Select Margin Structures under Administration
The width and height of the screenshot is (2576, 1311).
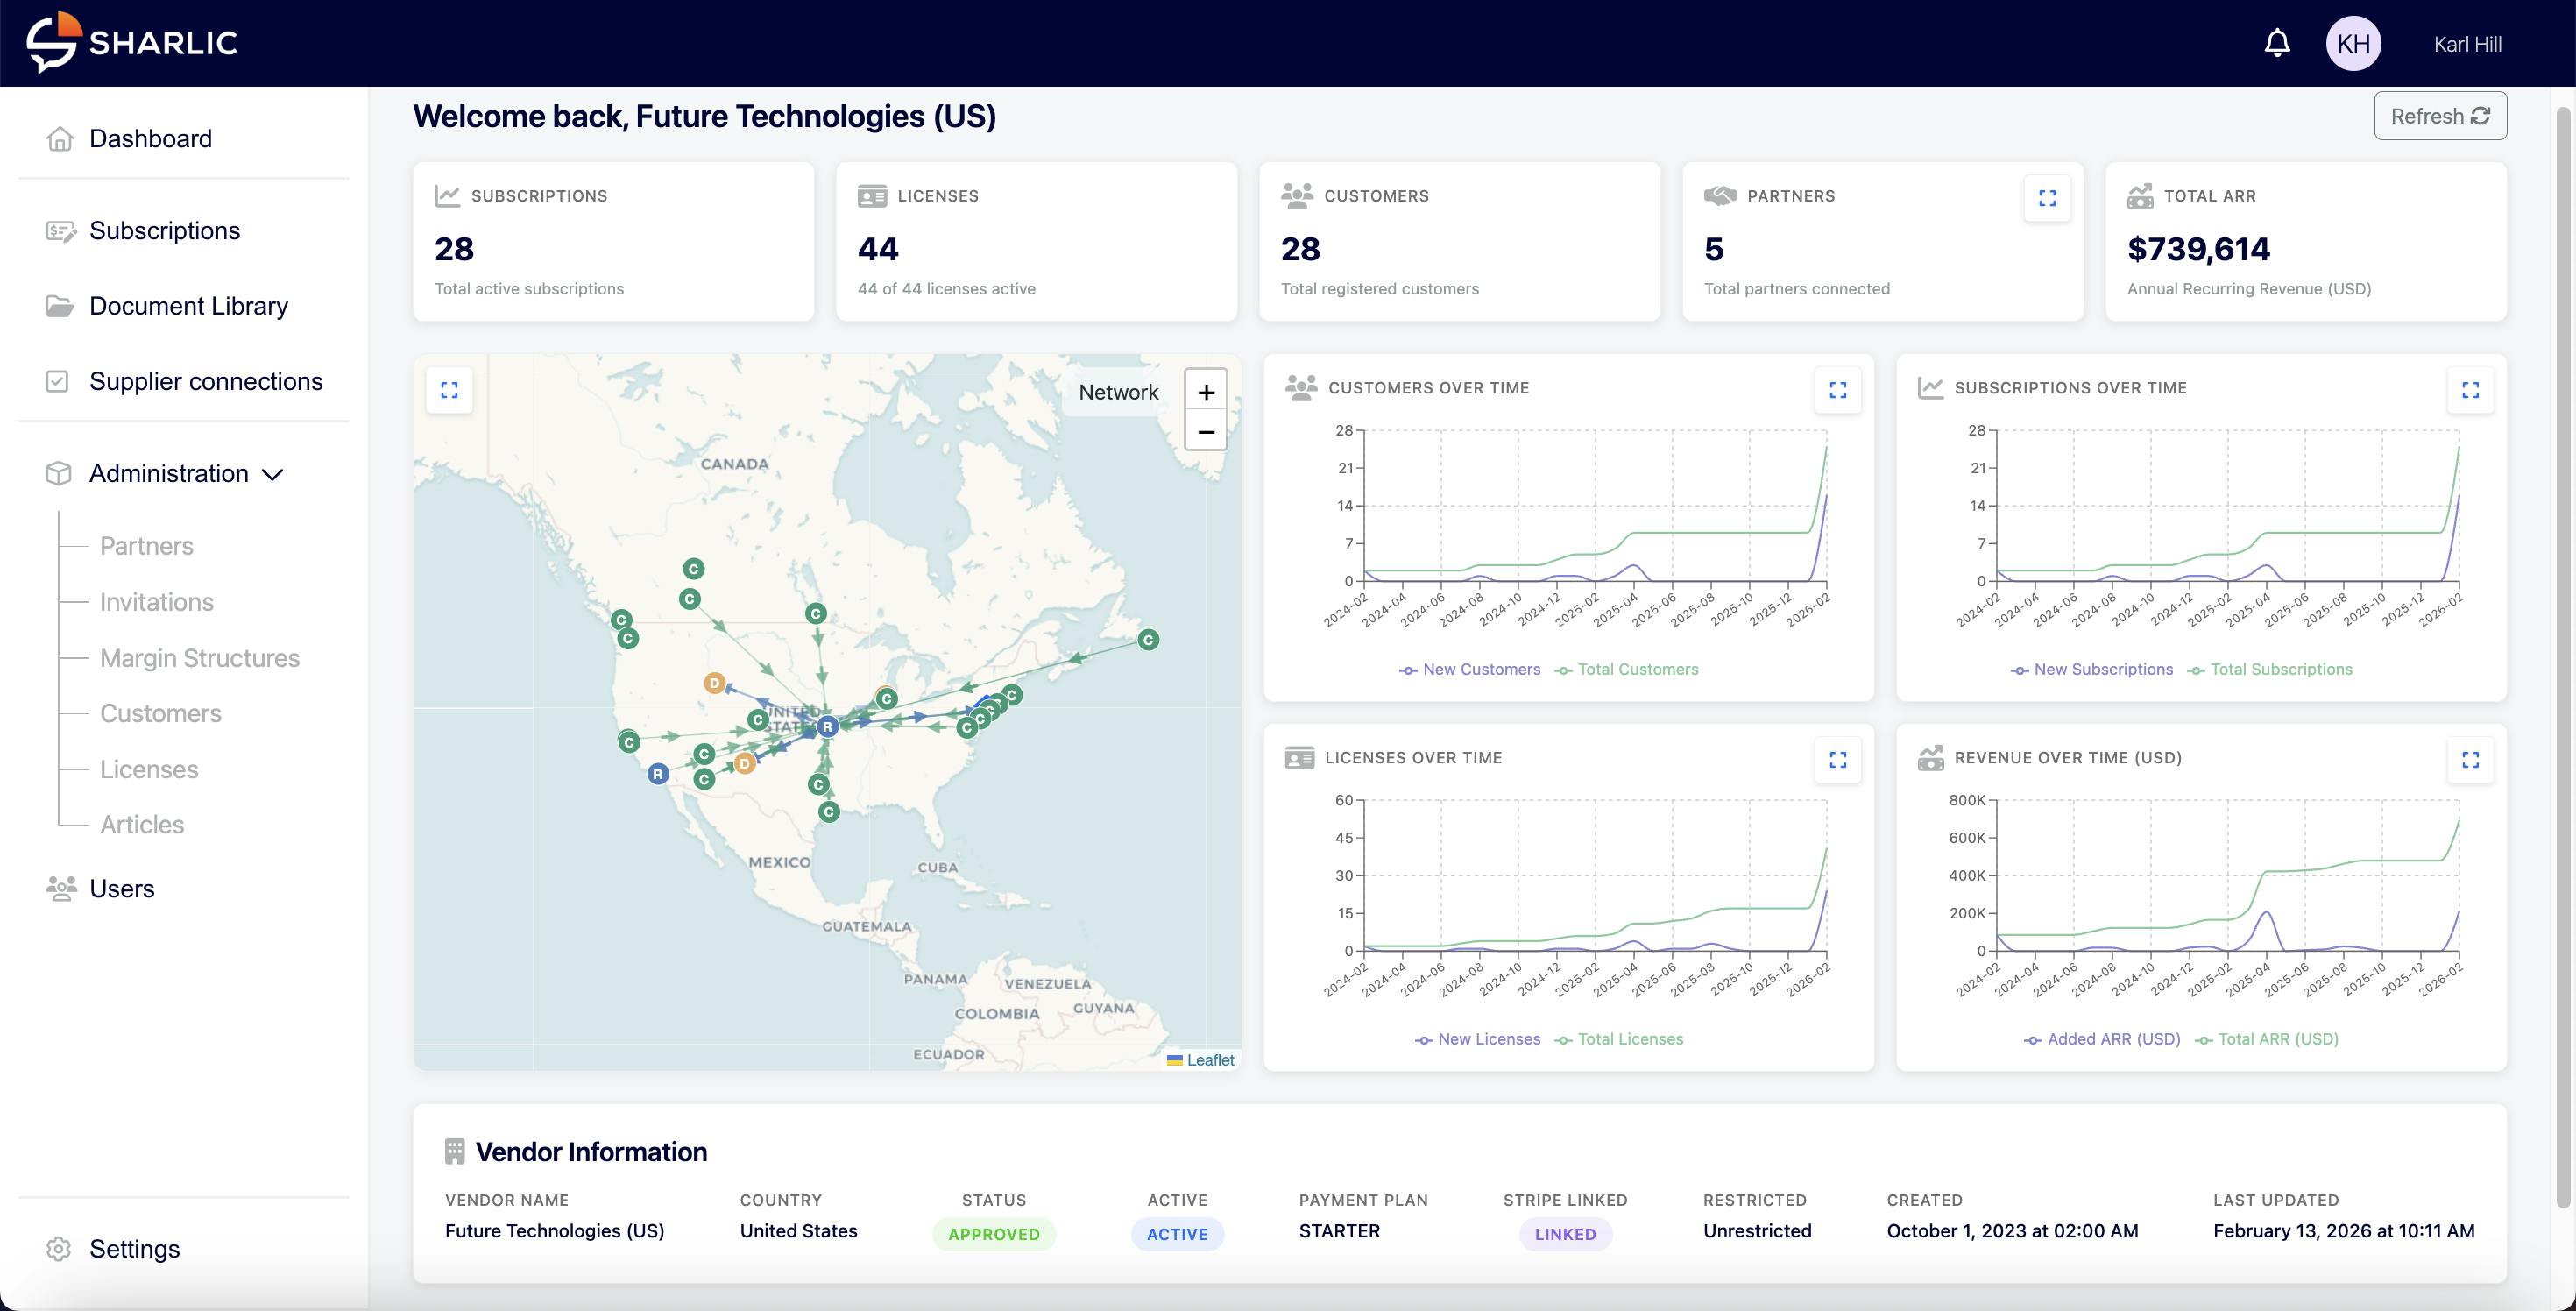pos(199,658)
